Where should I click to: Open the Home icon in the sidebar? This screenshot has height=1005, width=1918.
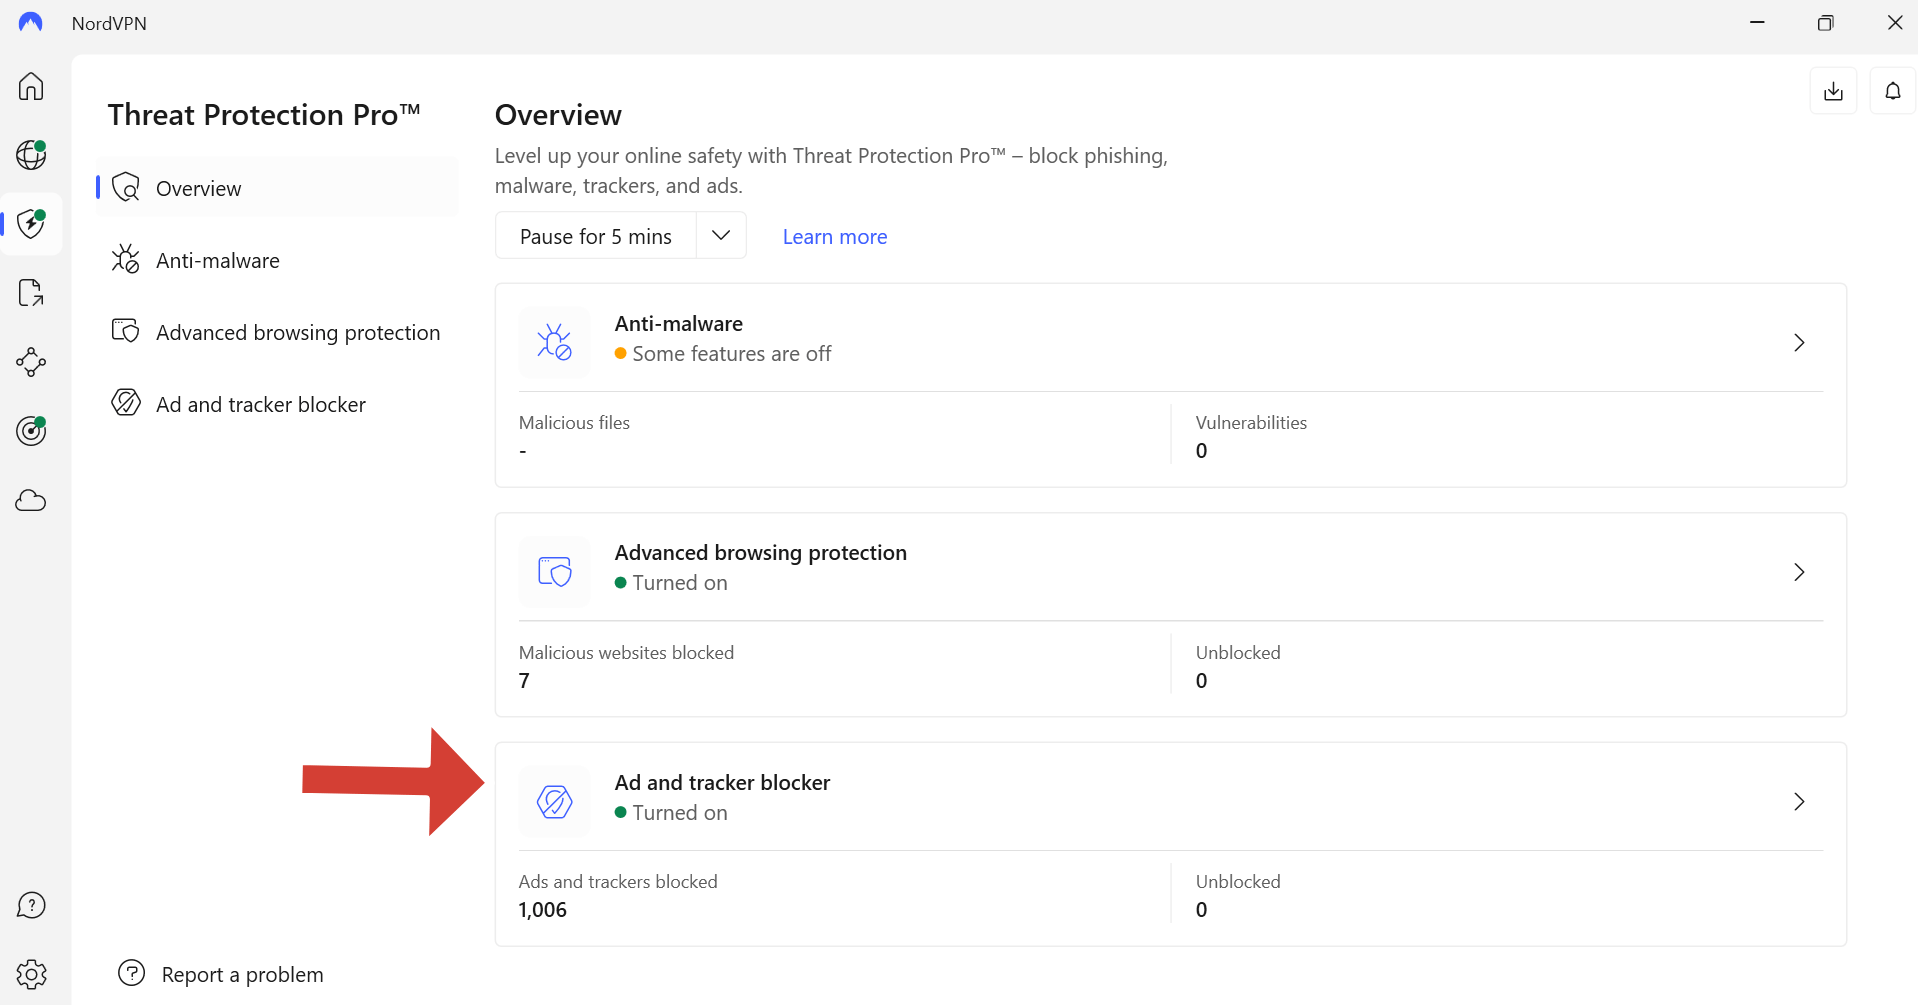coord(31,86)
